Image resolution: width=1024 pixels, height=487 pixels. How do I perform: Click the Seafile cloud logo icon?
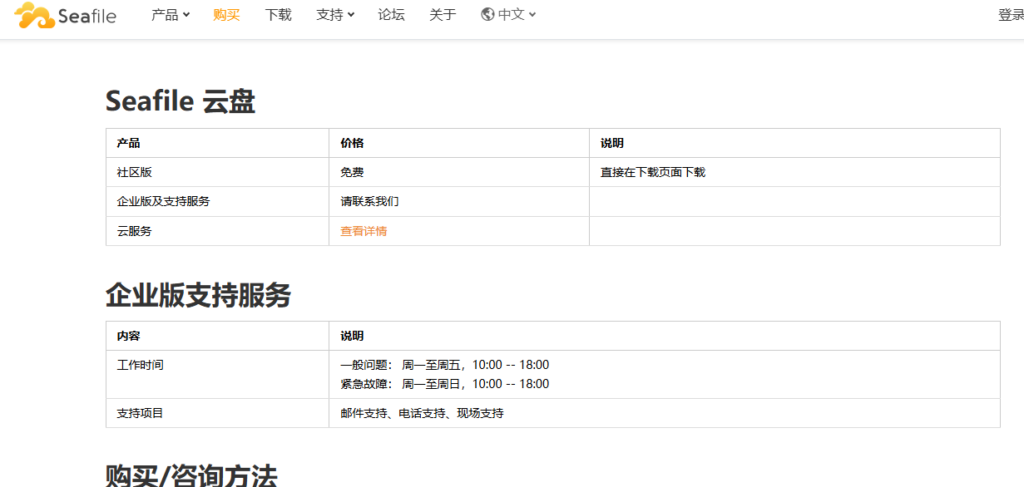tap(35, 16)
